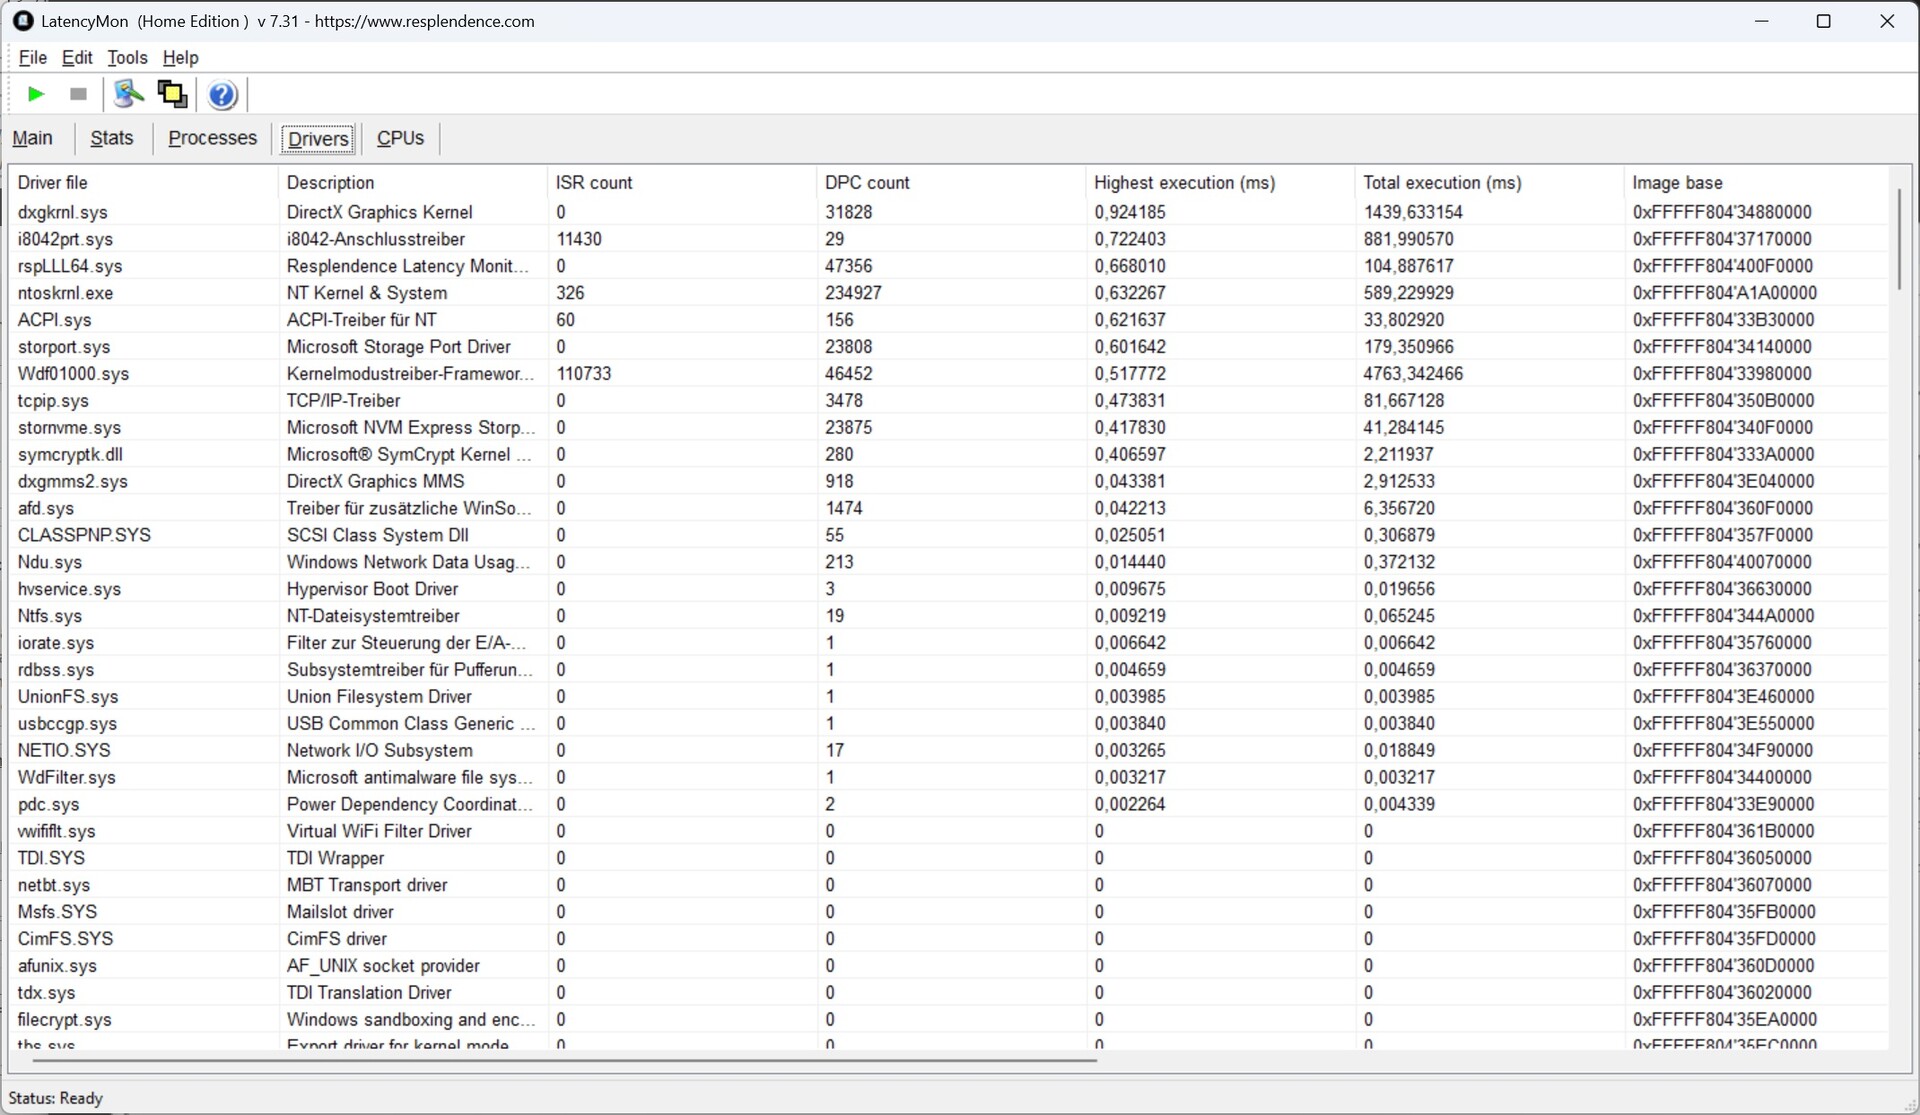Click the horizontal scrollbar at bottom

pyautogui.click(x=565, y=1059)
